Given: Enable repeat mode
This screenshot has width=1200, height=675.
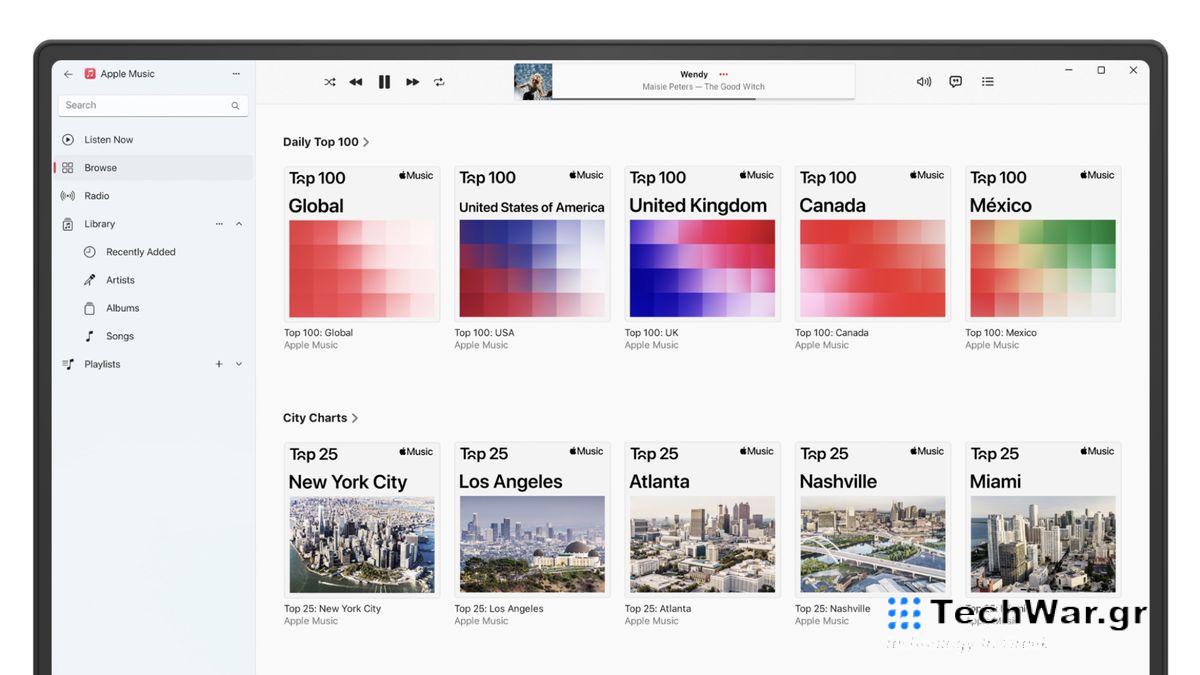Looking at the screenshot, I should pos(439,82).
